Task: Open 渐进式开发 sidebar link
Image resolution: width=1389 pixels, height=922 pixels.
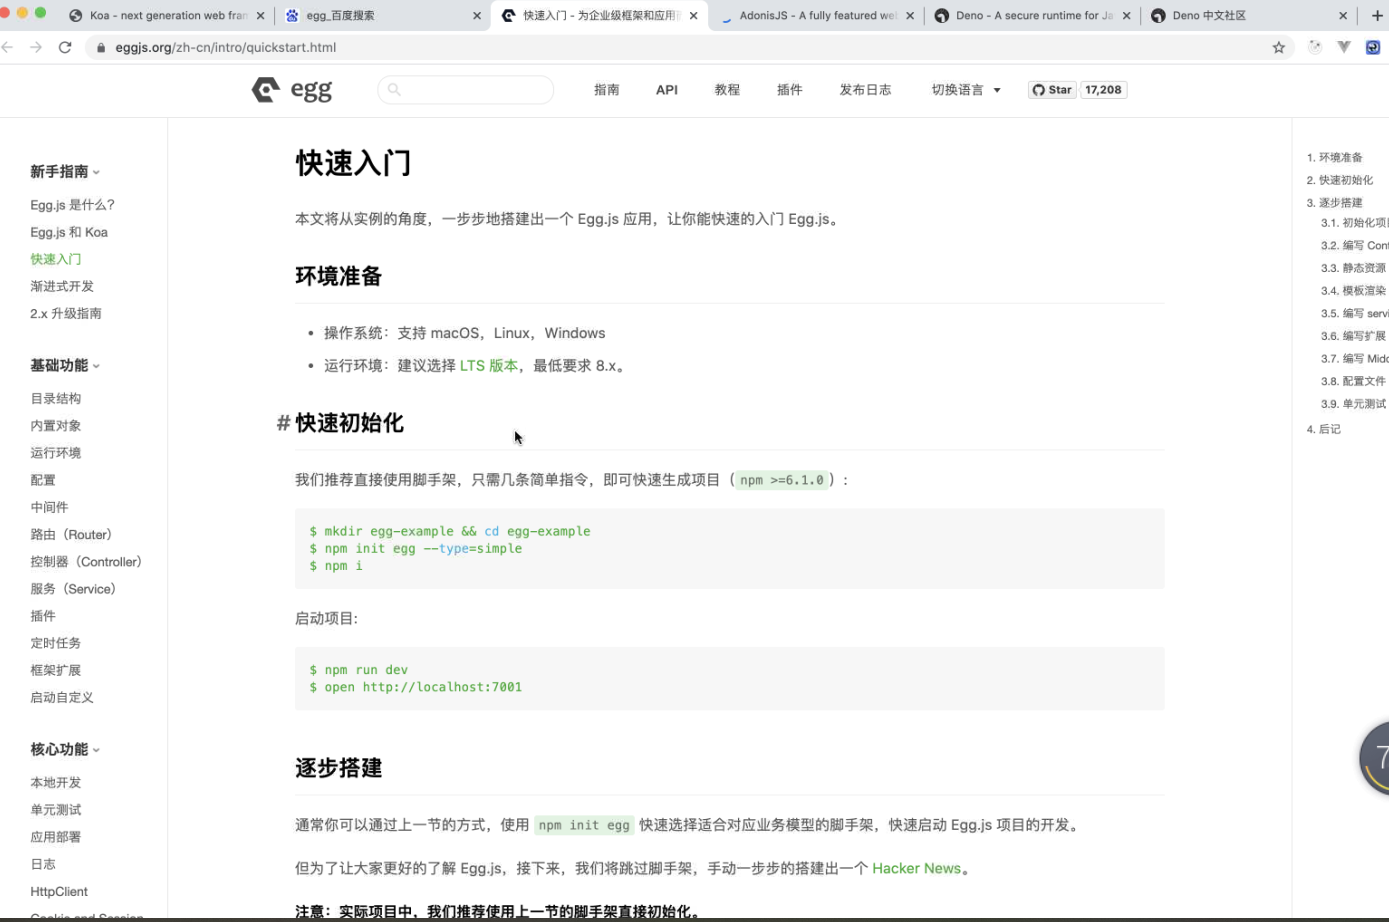Action: point(62,286)
